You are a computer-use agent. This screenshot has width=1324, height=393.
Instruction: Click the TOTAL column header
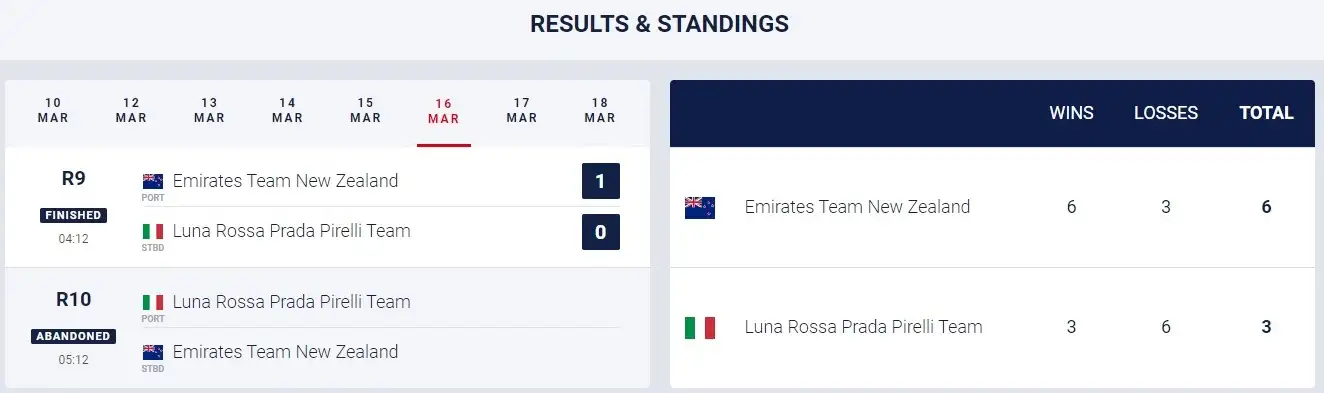coord(1267,113)
